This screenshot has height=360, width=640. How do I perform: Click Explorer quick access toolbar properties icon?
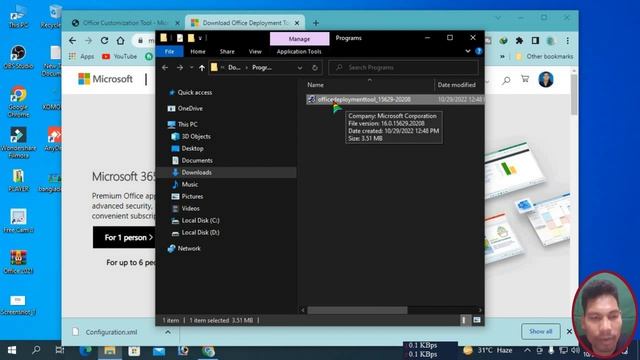(x=180, y=38)
